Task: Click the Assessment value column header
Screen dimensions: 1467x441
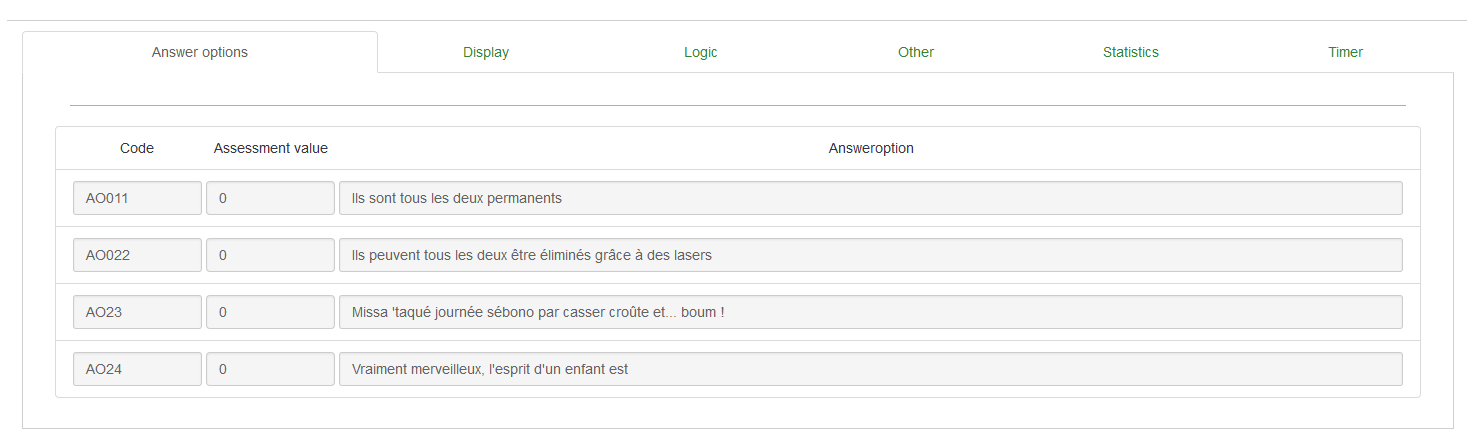Action: pyautogui.click(x=270, y=148)
